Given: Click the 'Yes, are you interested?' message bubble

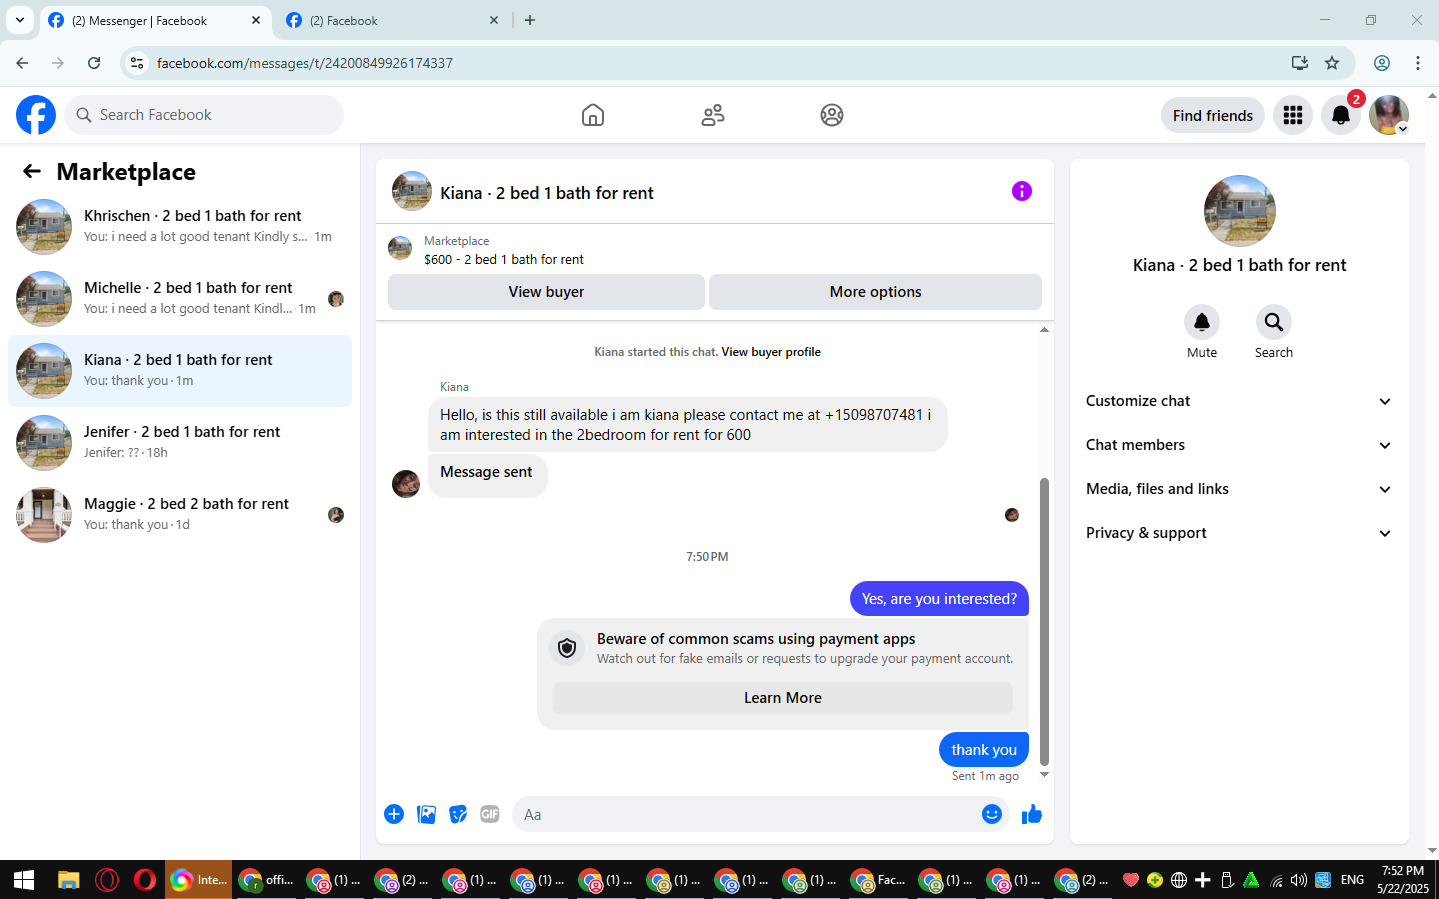Looking at the screenshot, I should [x=939, y=599].
